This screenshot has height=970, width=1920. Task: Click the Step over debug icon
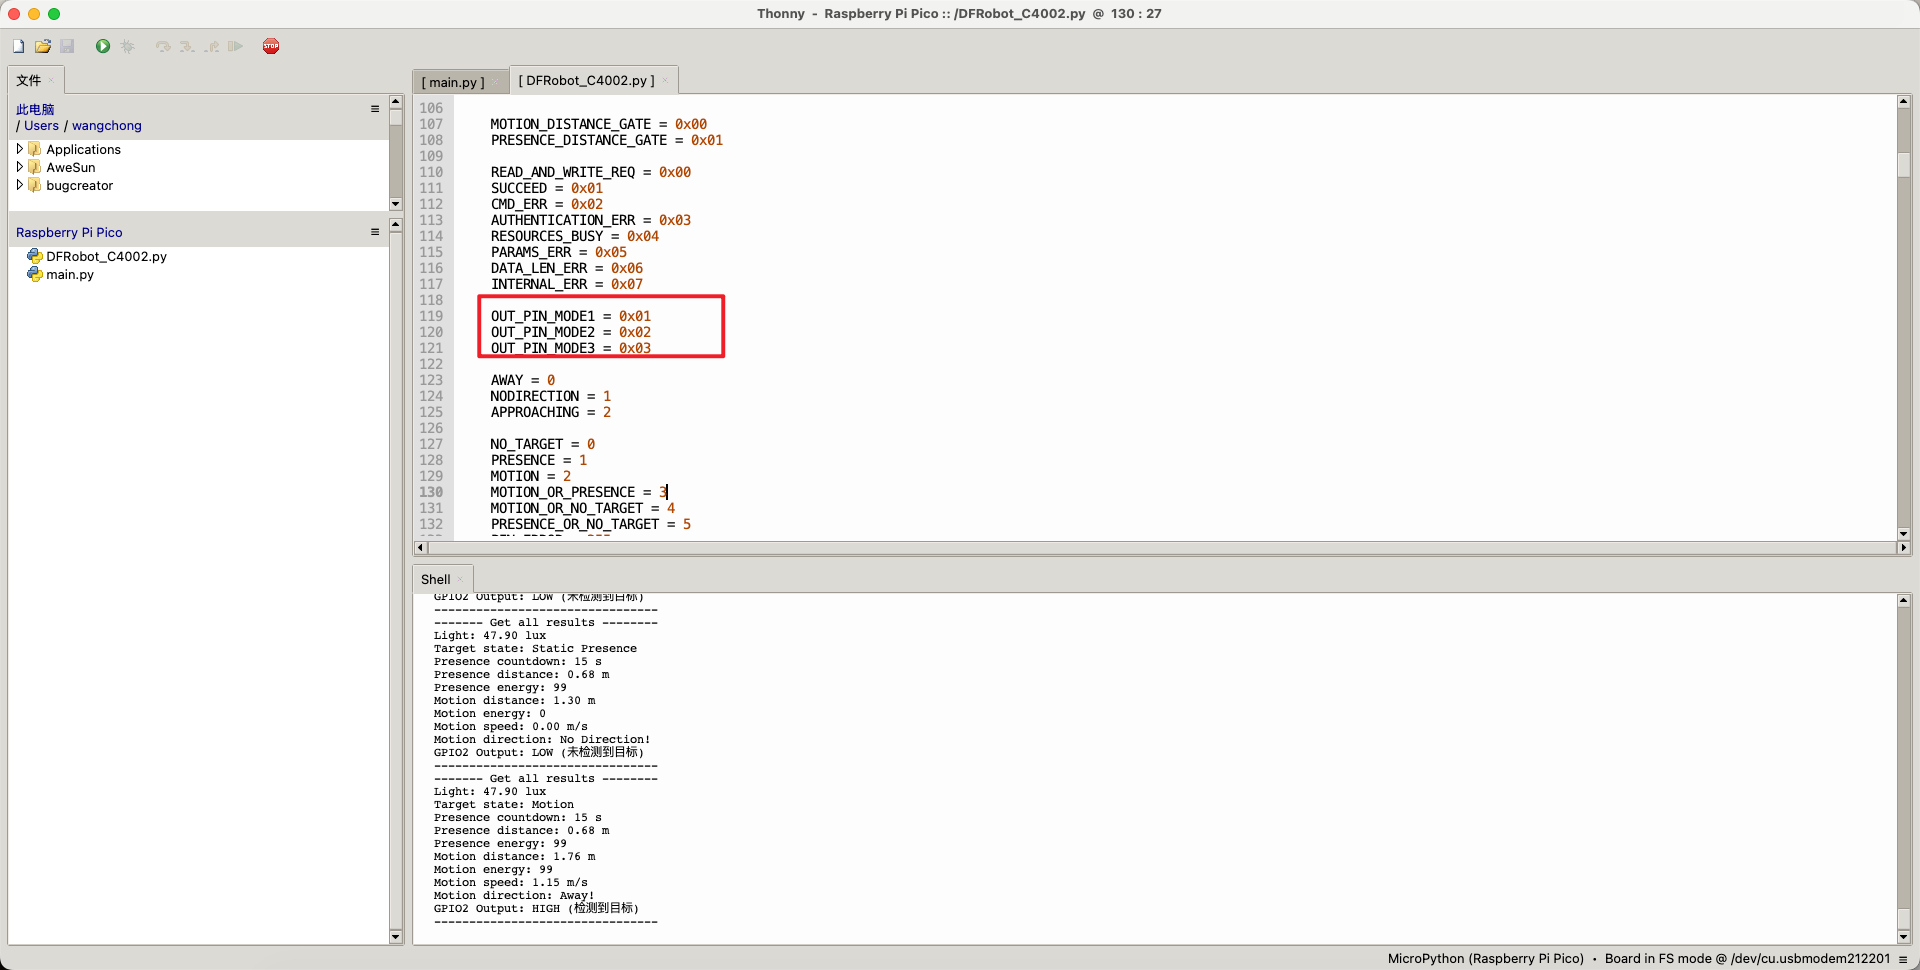(x=163, y=46)
